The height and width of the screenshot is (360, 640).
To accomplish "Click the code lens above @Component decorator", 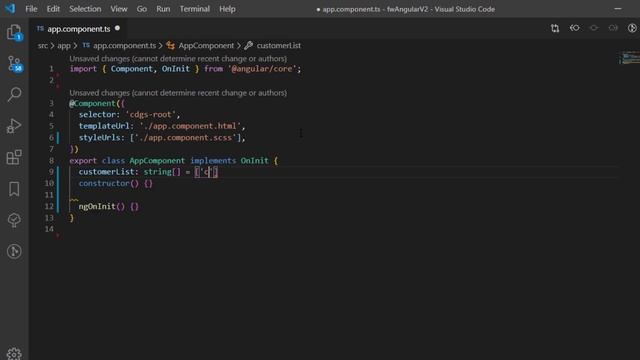I will (178, 93).
